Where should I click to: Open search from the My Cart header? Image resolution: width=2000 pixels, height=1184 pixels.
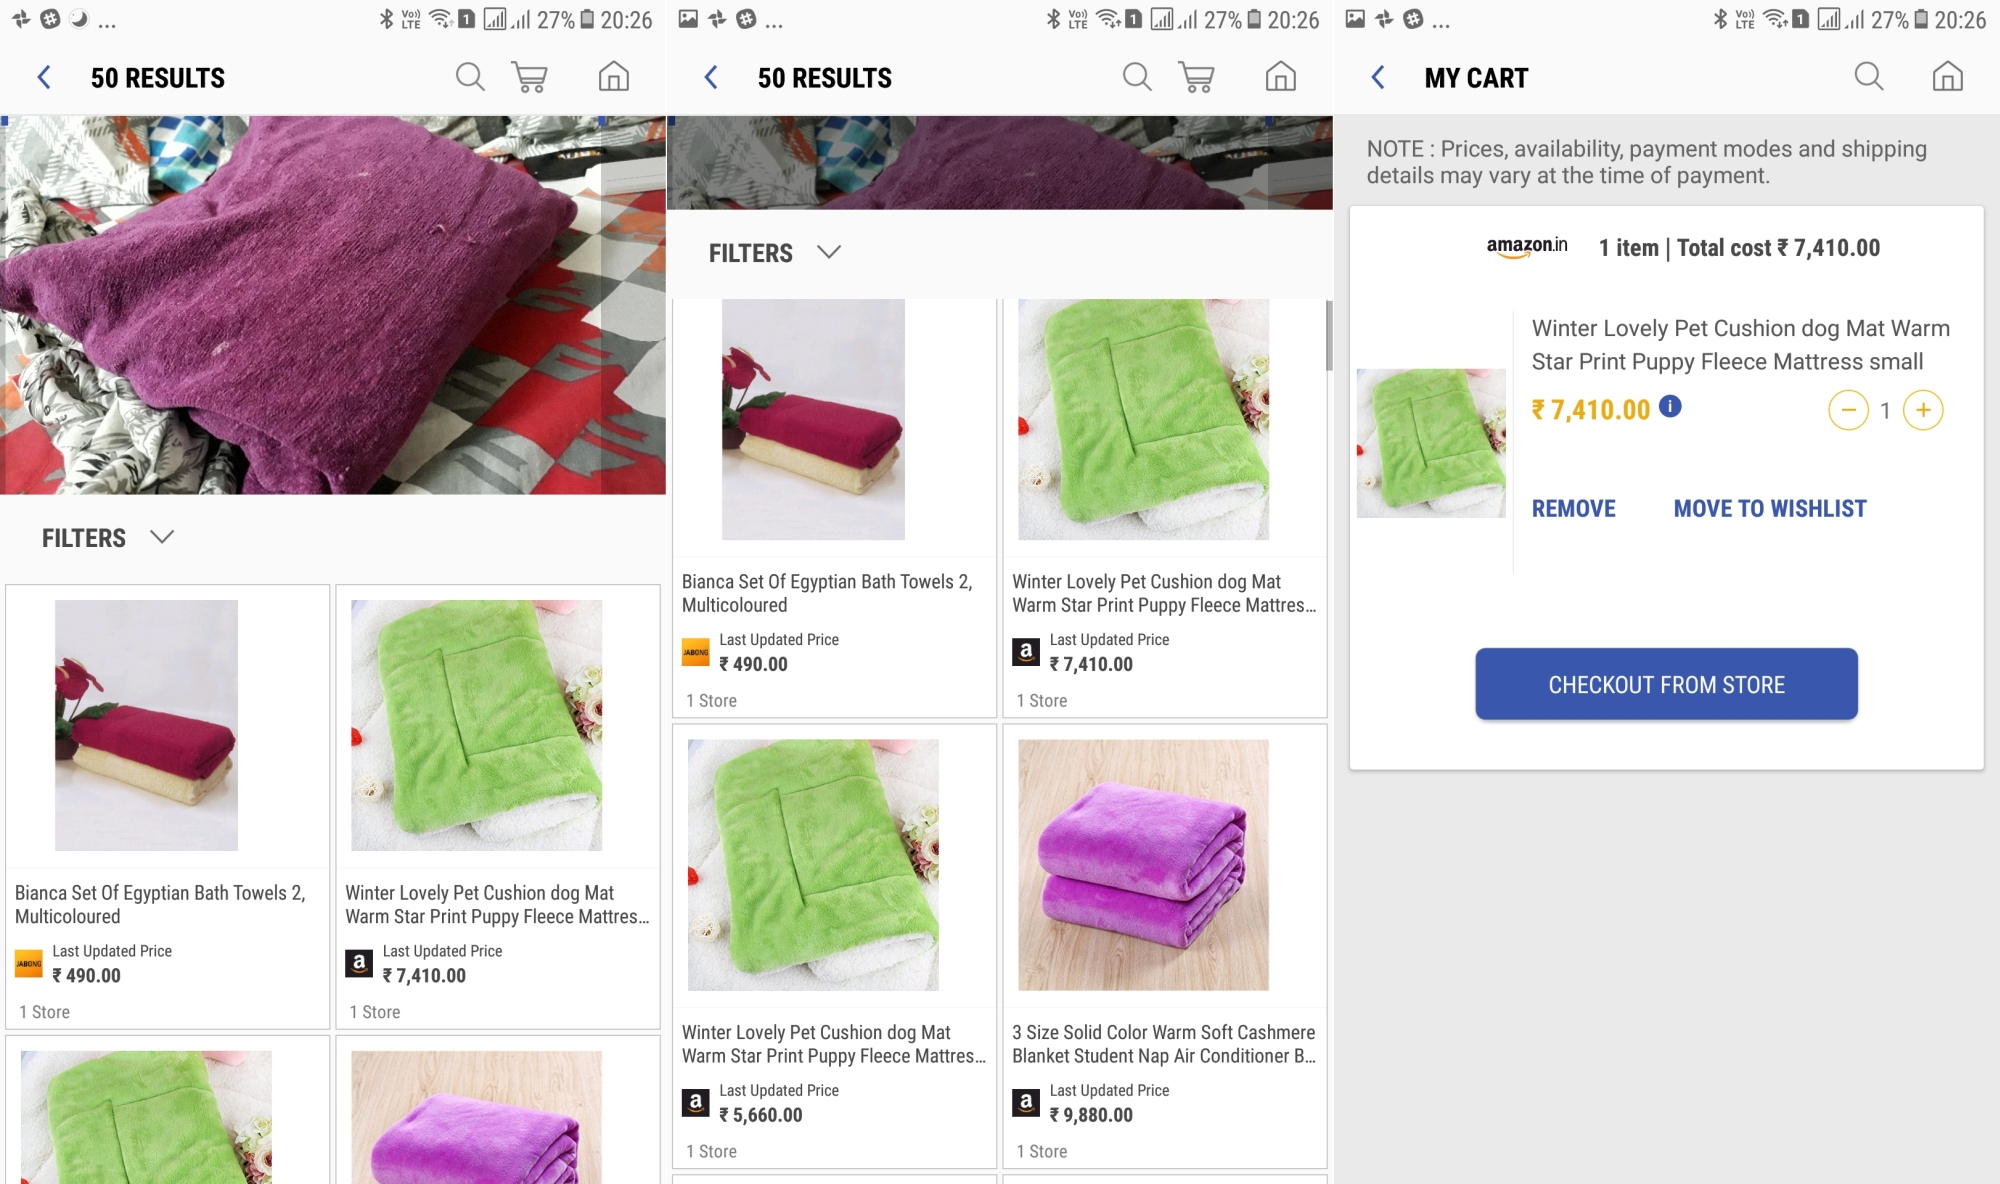[1868, 77]
